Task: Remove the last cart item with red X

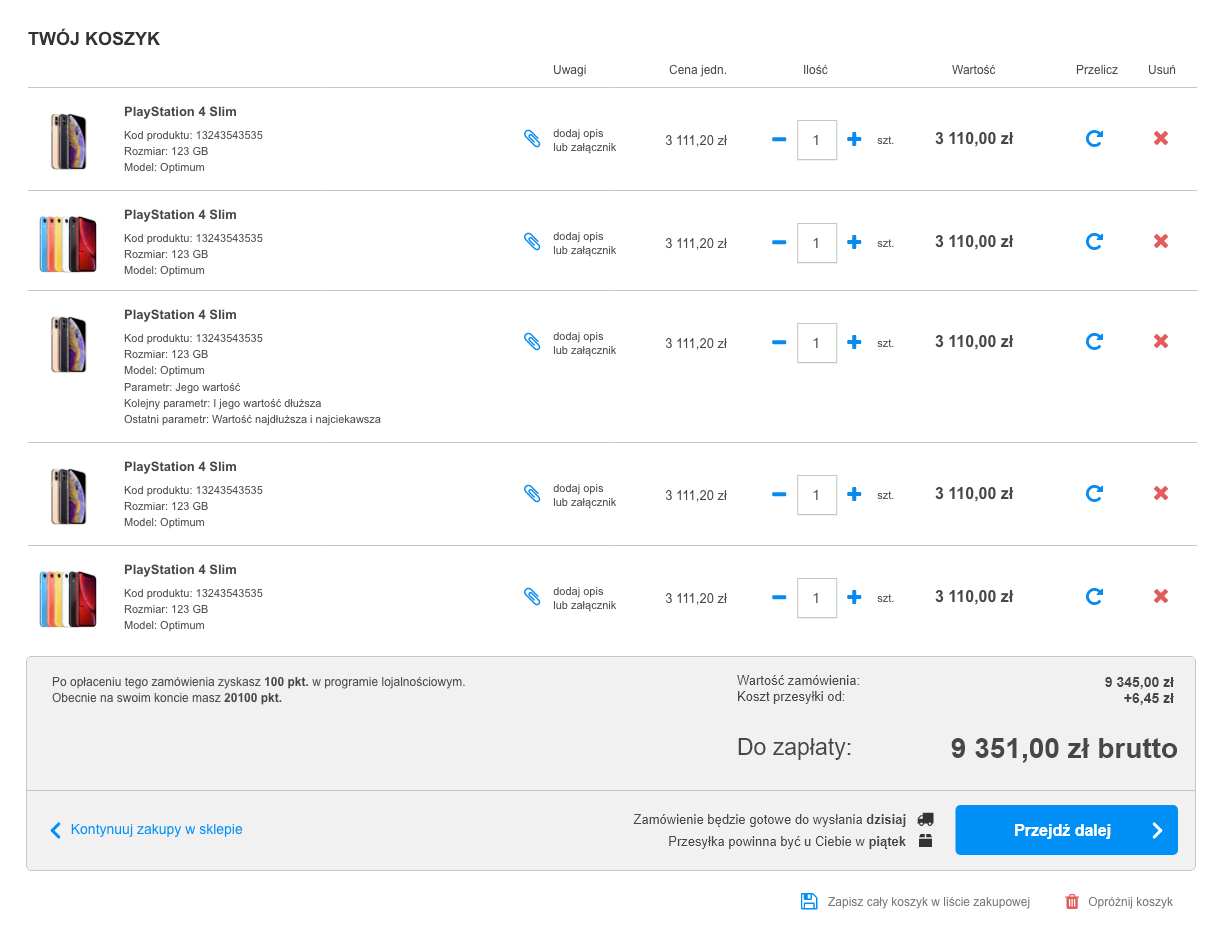Action: (1161, 596)
